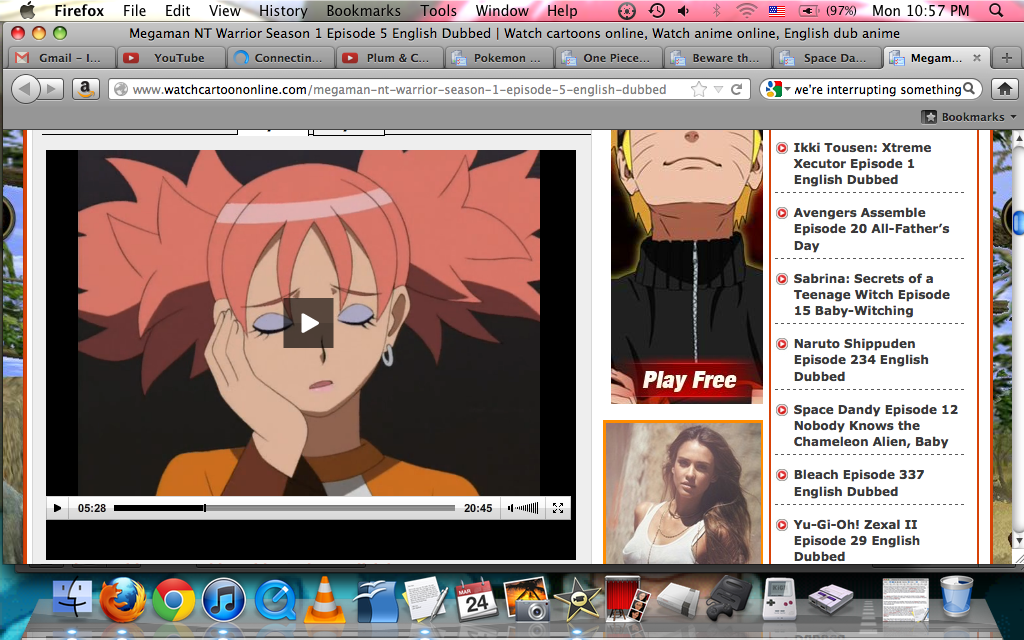Image resolution: width=1024 pixels, height=640 pixels.
Task: Open Bleach Episode 337 English Dubbed link
Action: (859, 483)
